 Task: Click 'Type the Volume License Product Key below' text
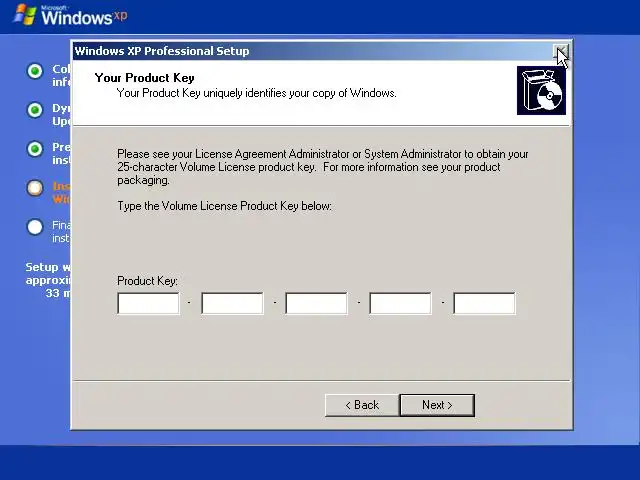pyautogui.click(x=224, y=206)
